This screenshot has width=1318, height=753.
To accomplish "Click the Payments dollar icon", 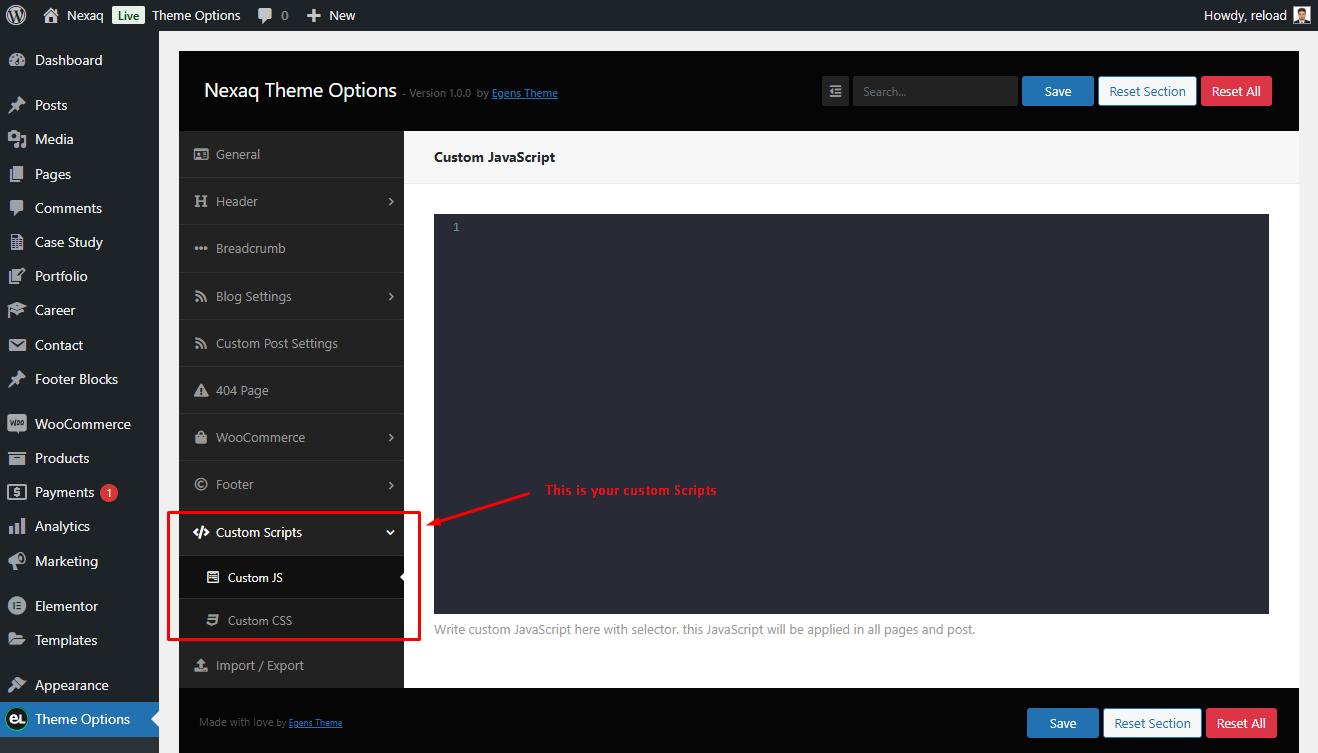I will tap(17, 492).
